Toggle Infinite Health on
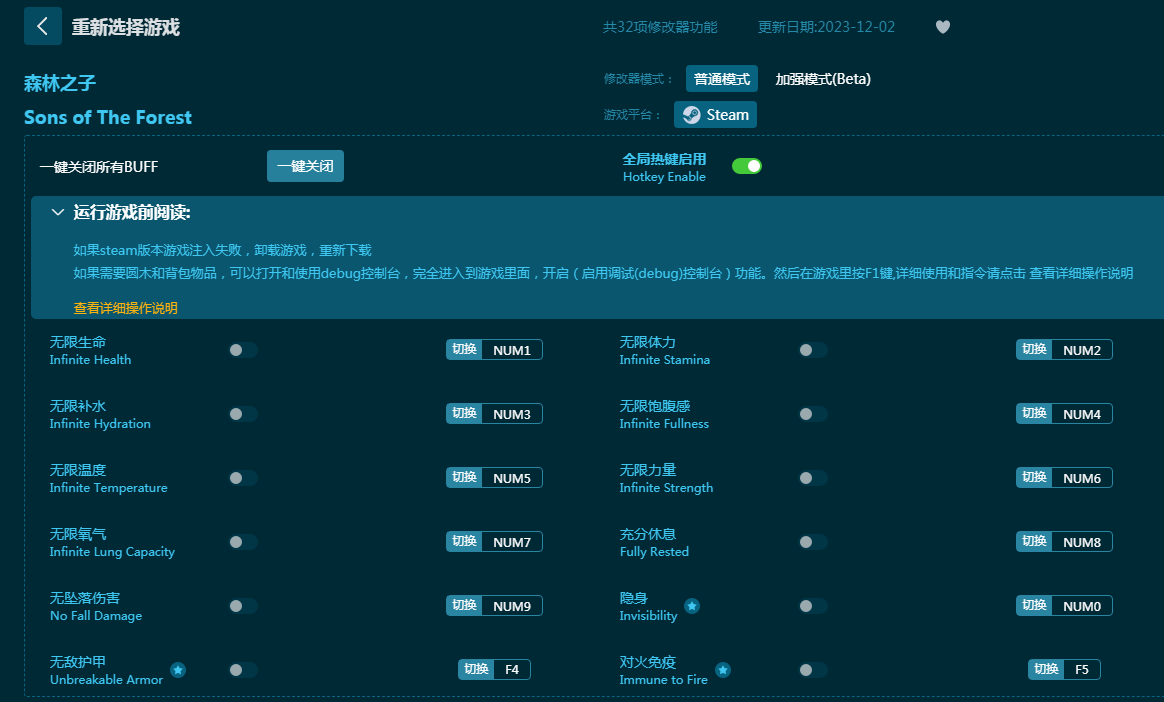 tap(243, 350)
